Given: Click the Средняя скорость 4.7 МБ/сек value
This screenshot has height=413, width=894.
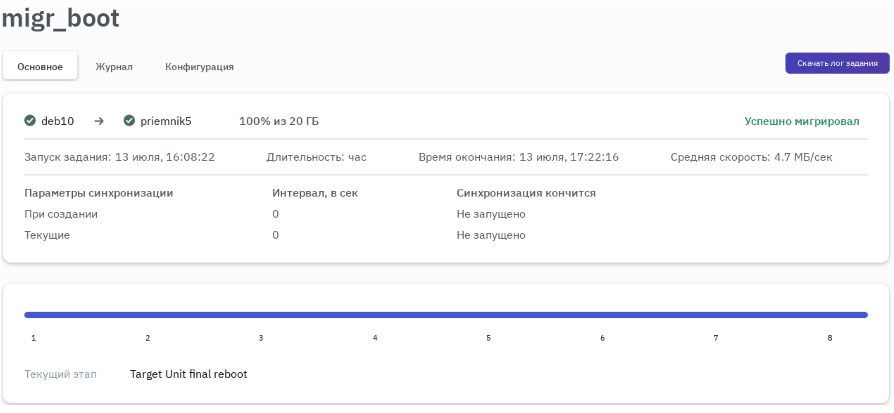Looking at the screenshot, I should (x=750, y=157).
